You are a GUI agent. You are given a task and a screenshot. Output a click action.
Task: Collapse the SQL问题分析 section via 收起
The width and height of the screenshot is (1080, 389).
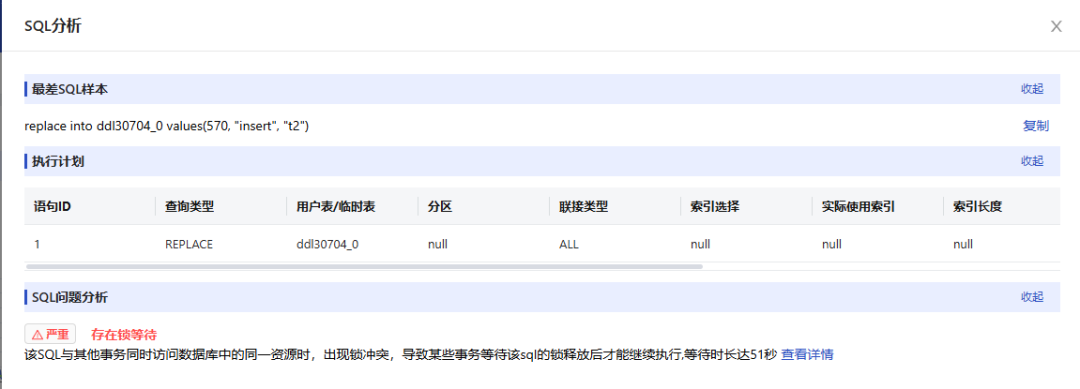coord(1032,297)
